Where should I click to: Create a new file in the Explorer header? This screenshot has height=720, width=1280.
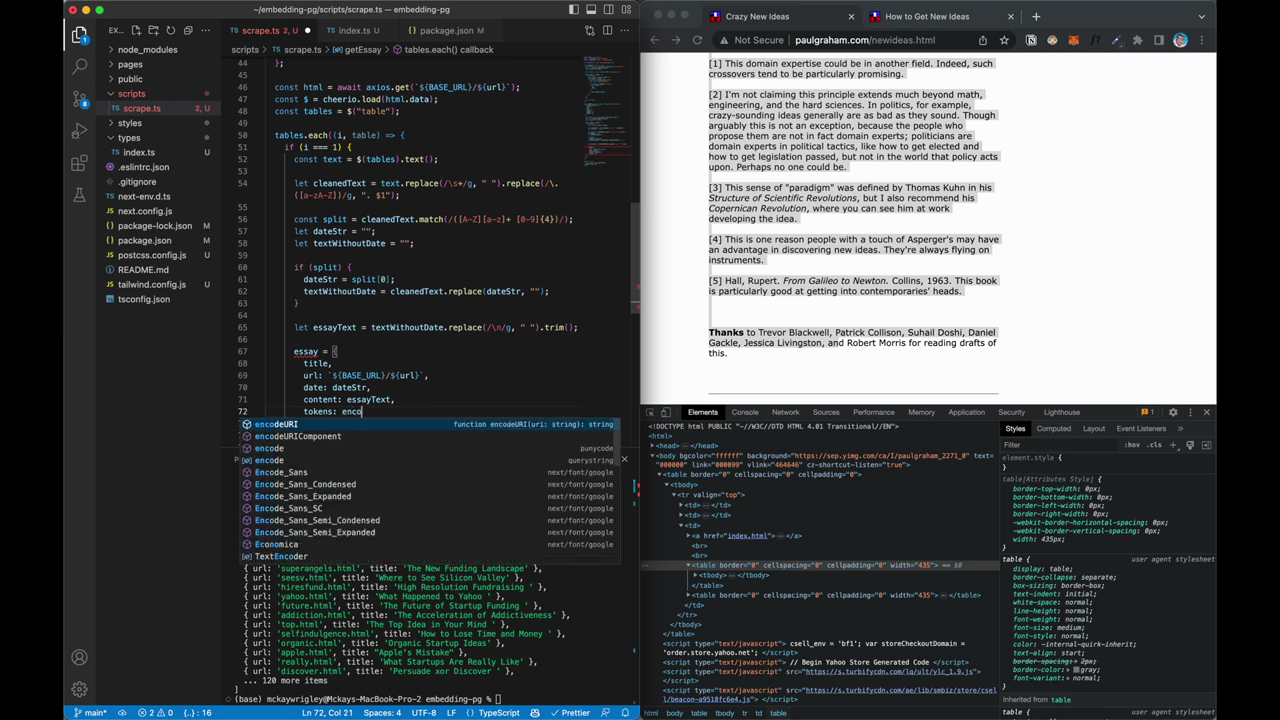click(137, 31)
